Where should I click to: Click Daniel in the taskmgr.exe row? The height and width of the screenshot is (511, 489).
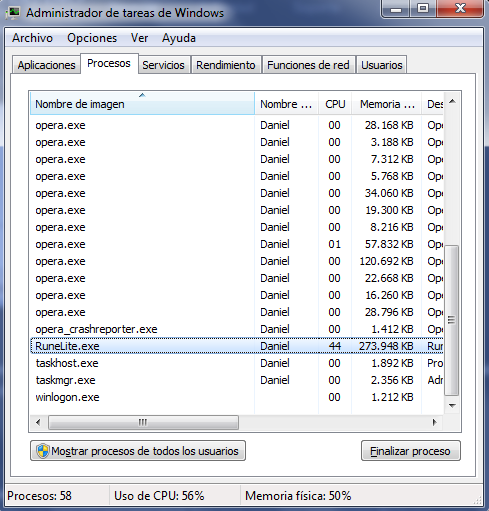point(275,380)
